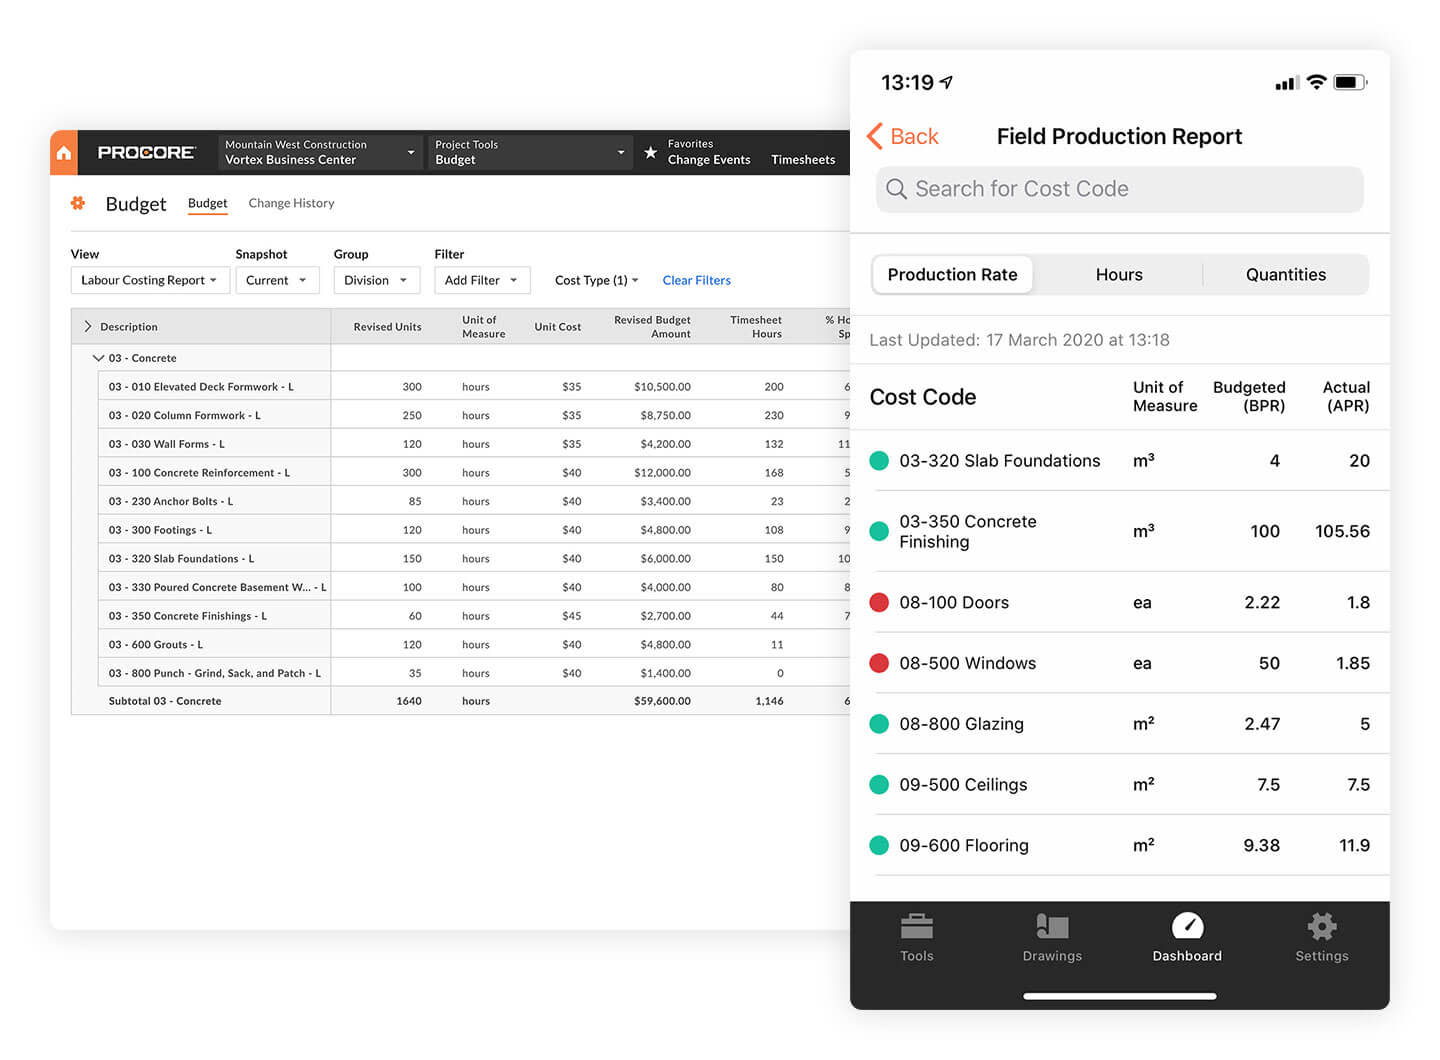This screenshot has height=1060, width=1440.
Task: Select 03 - 030 Wall Forms row
Action: coord(474,444)
